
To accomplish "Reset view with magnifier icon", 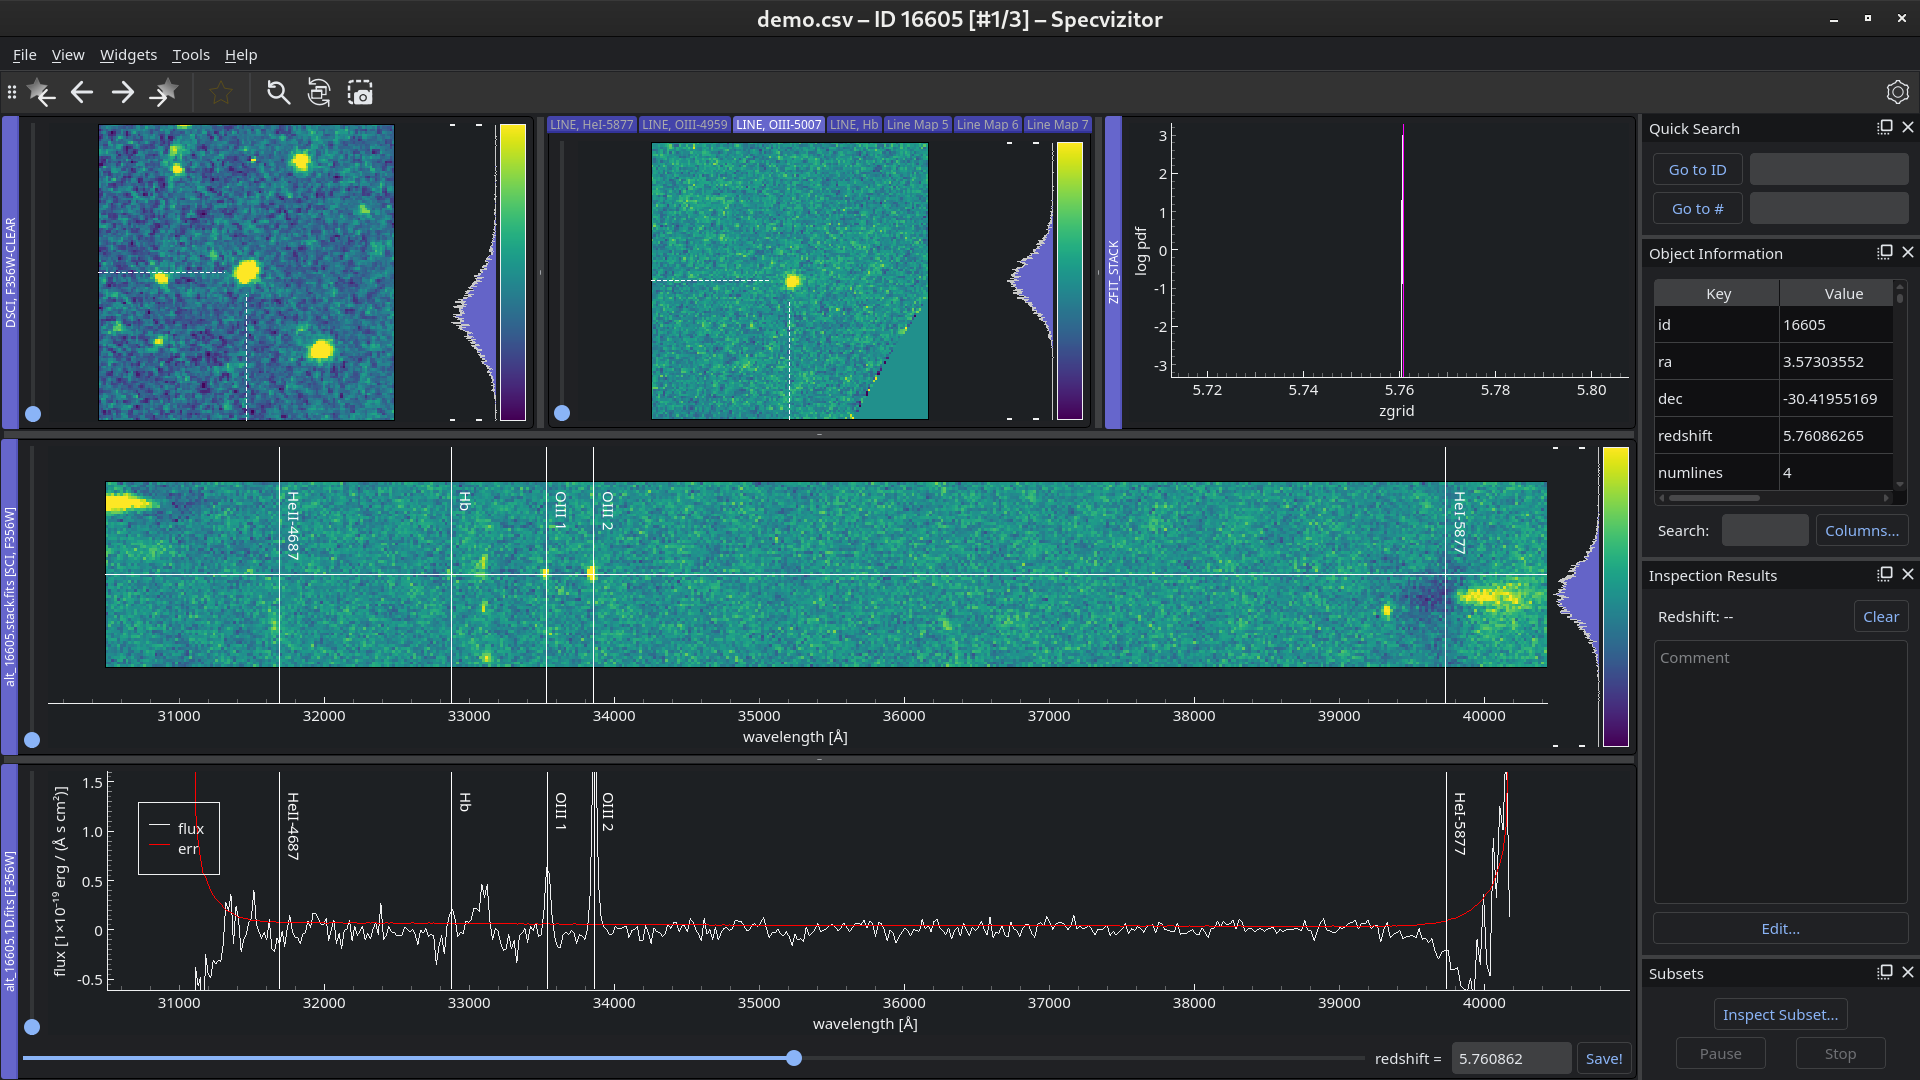I will 278,93.
